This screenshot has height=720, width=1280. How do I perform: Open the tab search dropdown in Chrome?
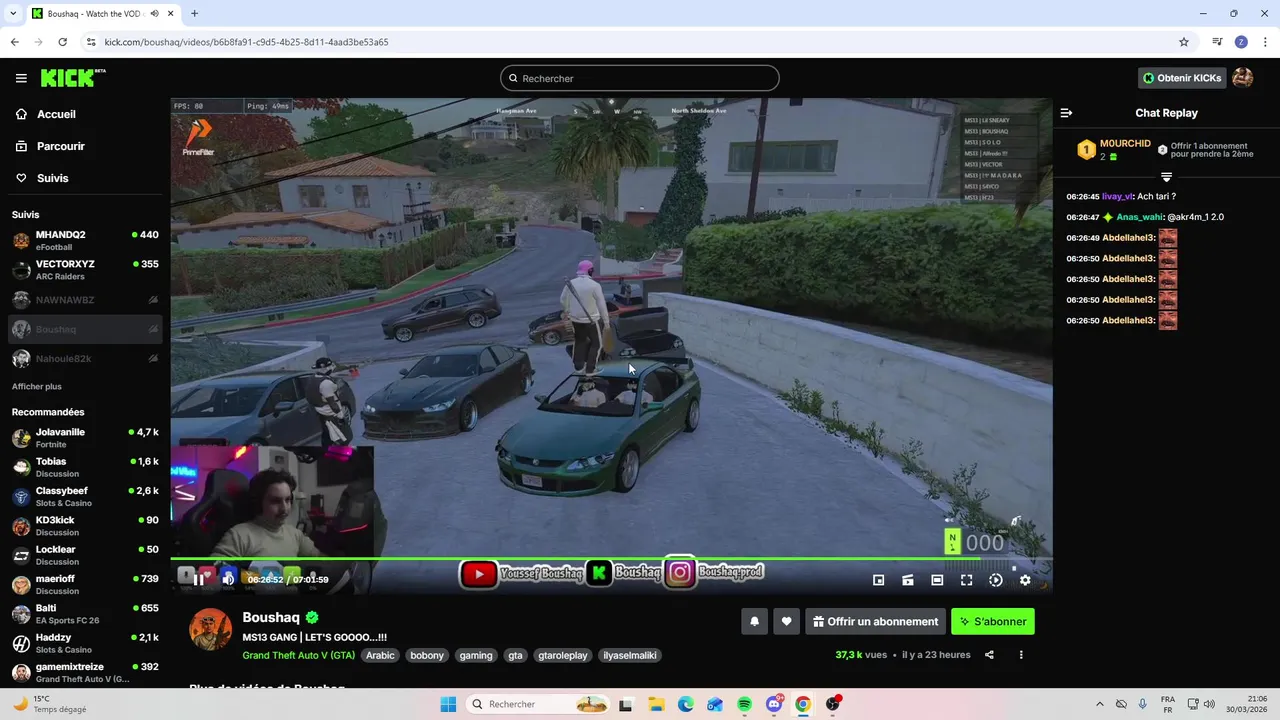pos(12,13)
